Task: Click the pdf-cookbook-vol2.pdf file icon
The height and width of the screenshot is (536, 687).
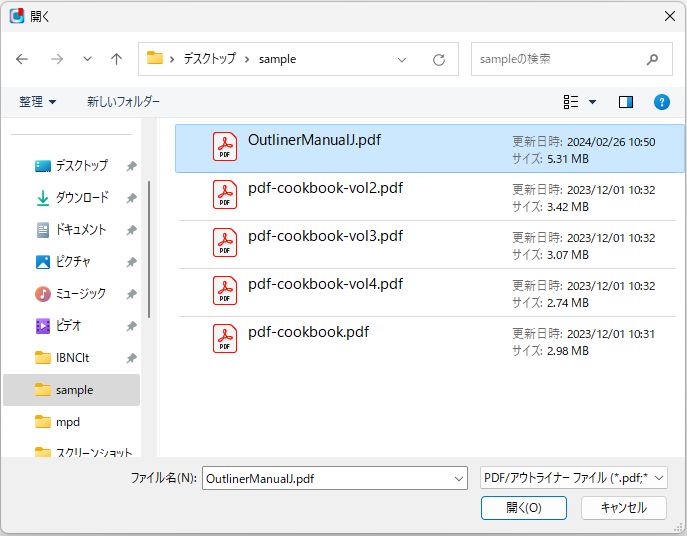Action: coord(225,194)
